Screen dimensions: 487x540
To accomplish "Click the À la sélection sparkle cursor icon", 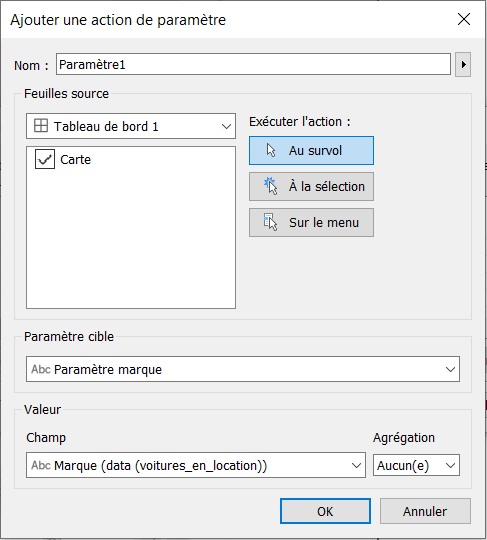I will 271,186.
